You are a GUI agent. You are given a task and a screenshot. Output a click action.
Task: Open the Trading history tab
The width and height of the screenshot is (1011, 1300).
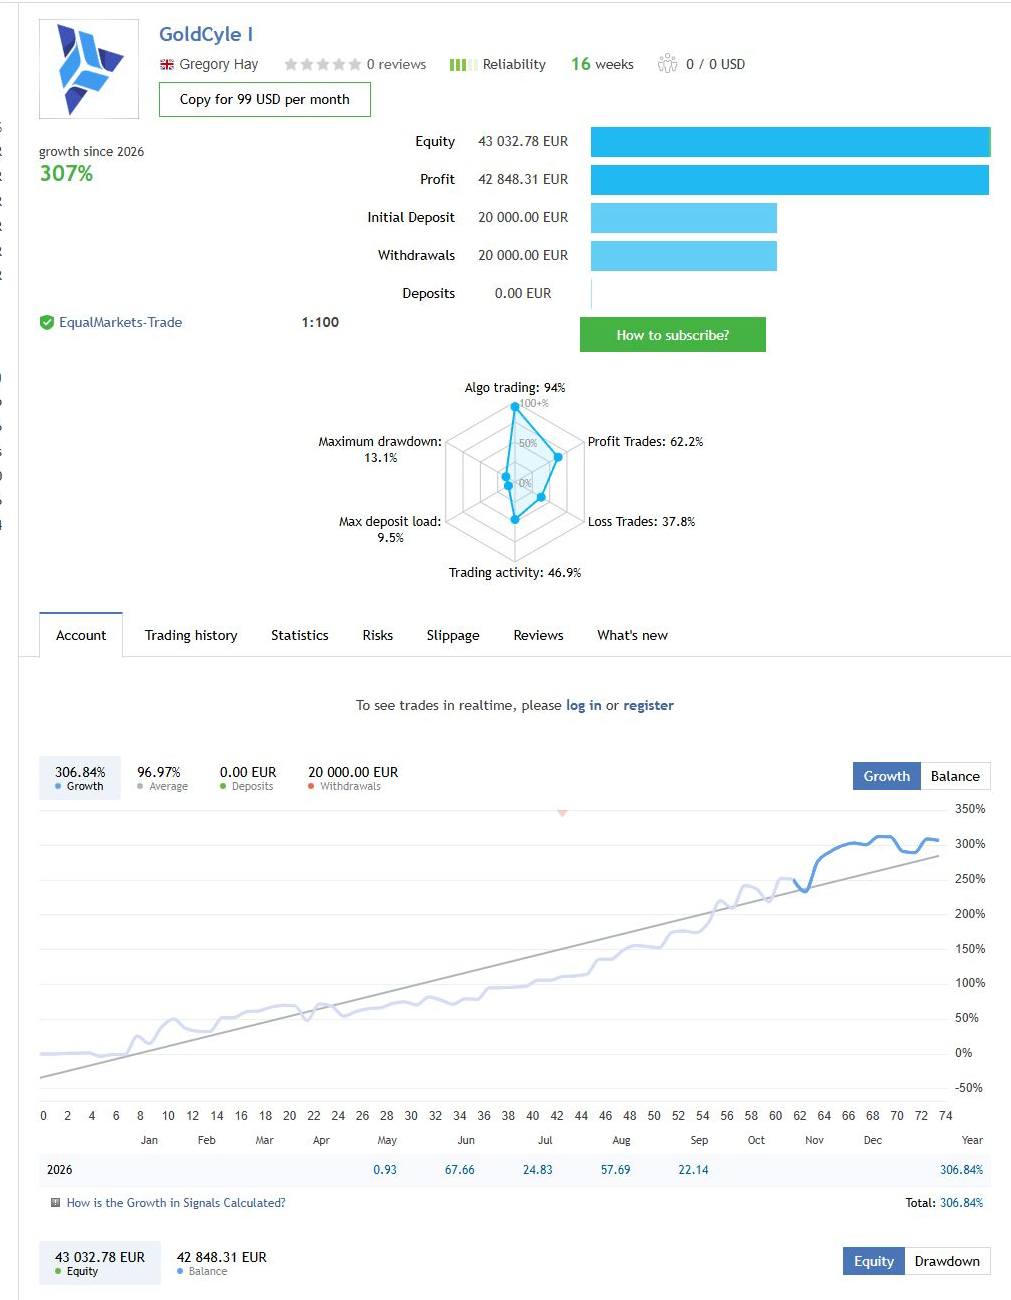(x=191, y=635)
